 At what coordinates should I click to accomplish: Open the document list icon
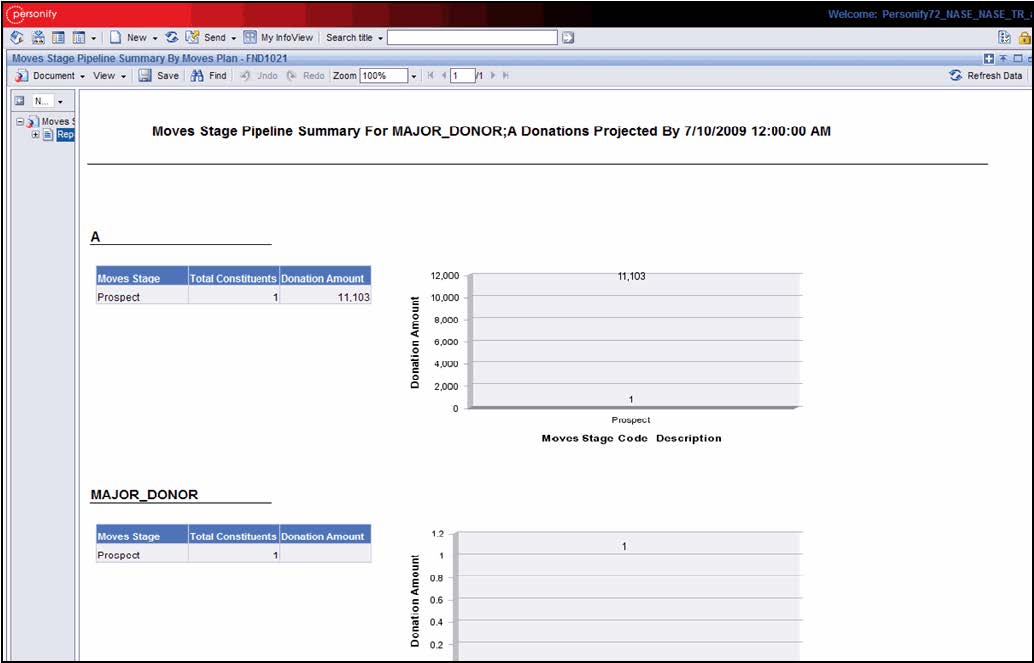tap(38, 38)
